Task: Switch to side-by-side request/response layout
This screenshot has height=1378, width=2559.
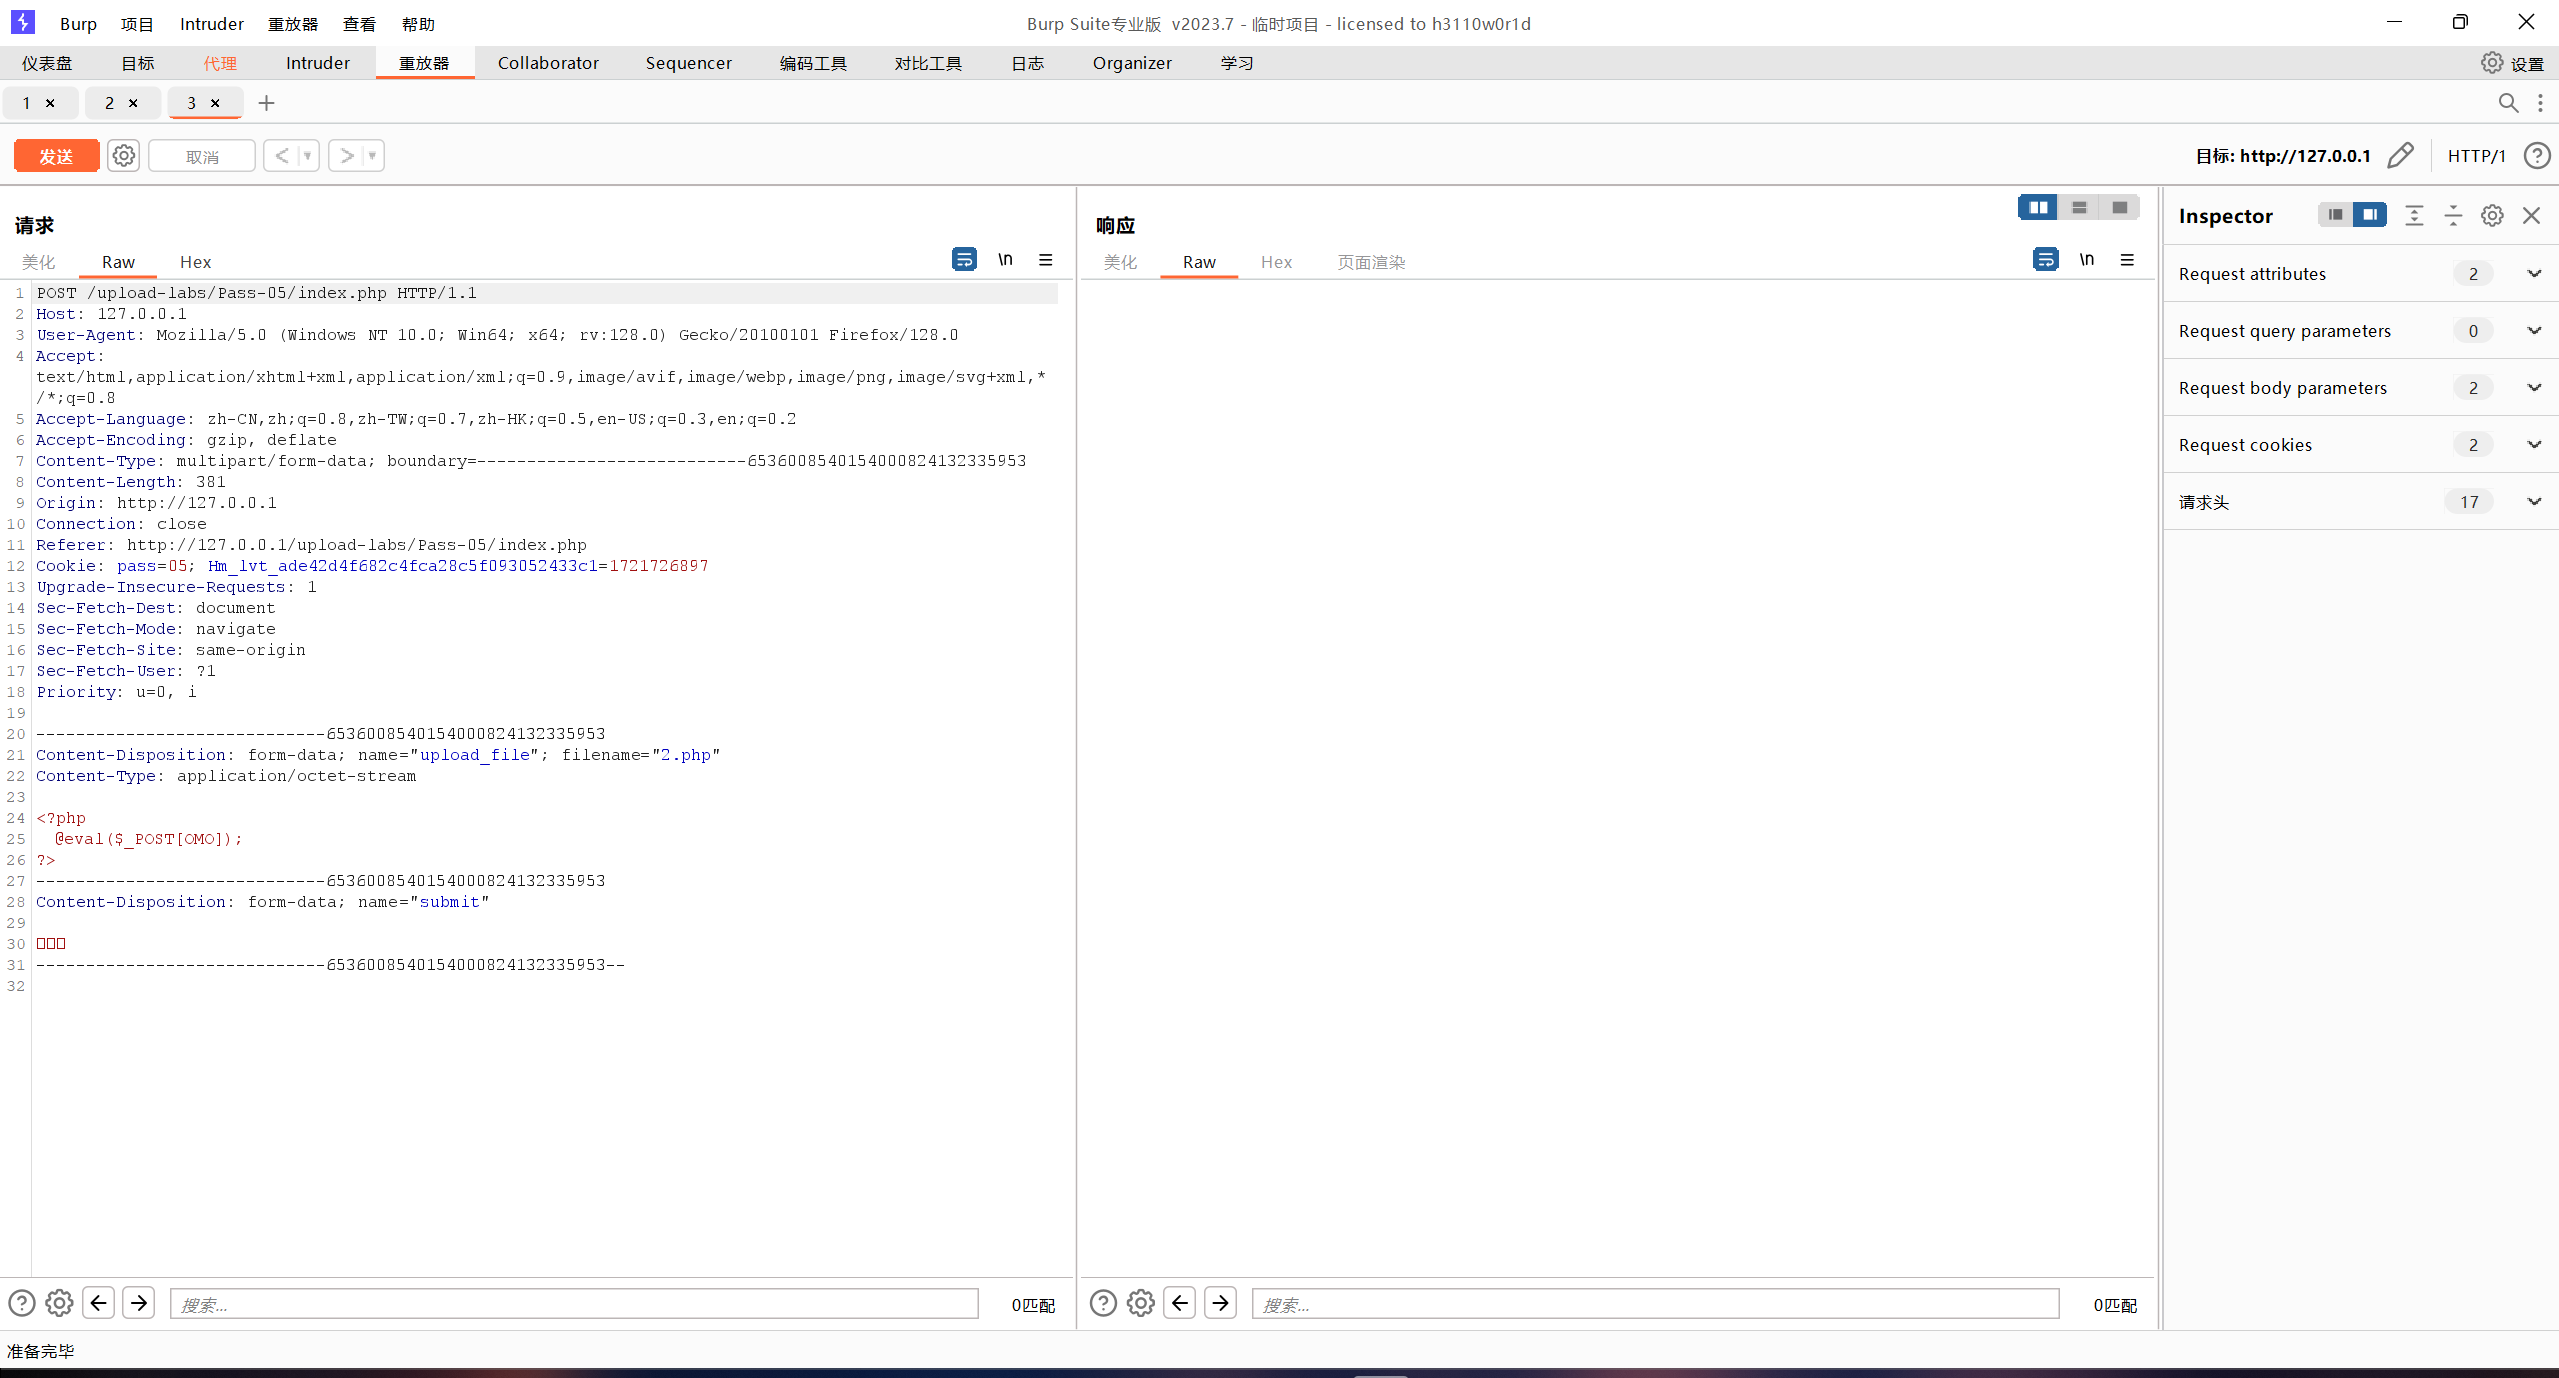Action: [x=2038, y=207]
